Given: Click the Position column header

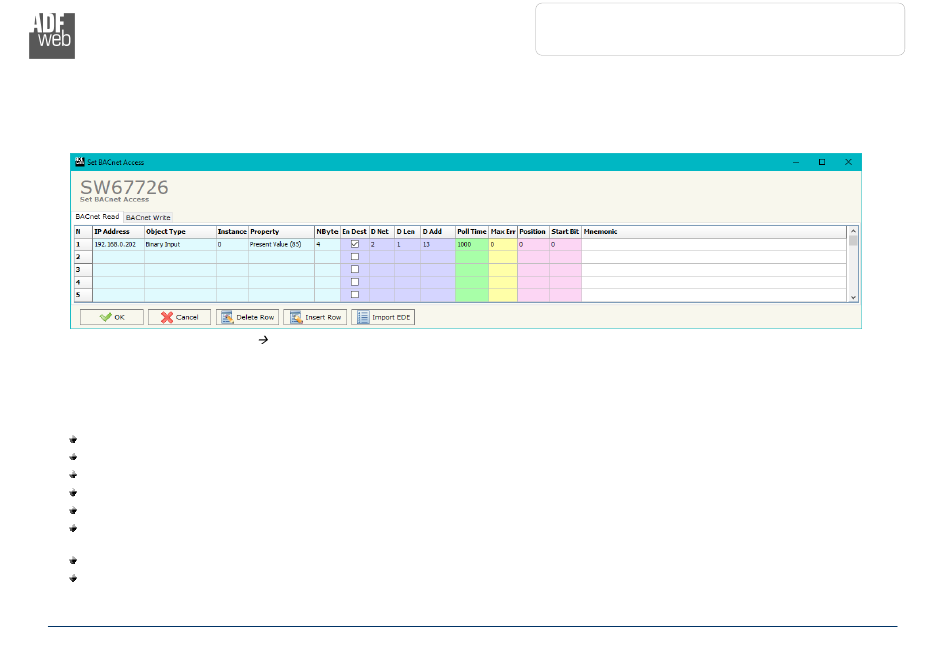Looking at the screenshot, I should (533, 232).
